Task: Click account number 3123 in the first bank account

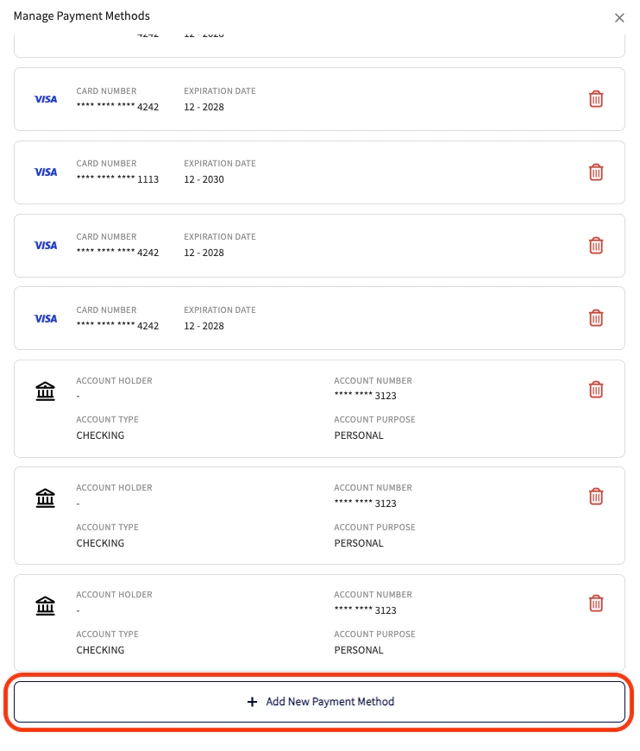Action: click(365, 396)
